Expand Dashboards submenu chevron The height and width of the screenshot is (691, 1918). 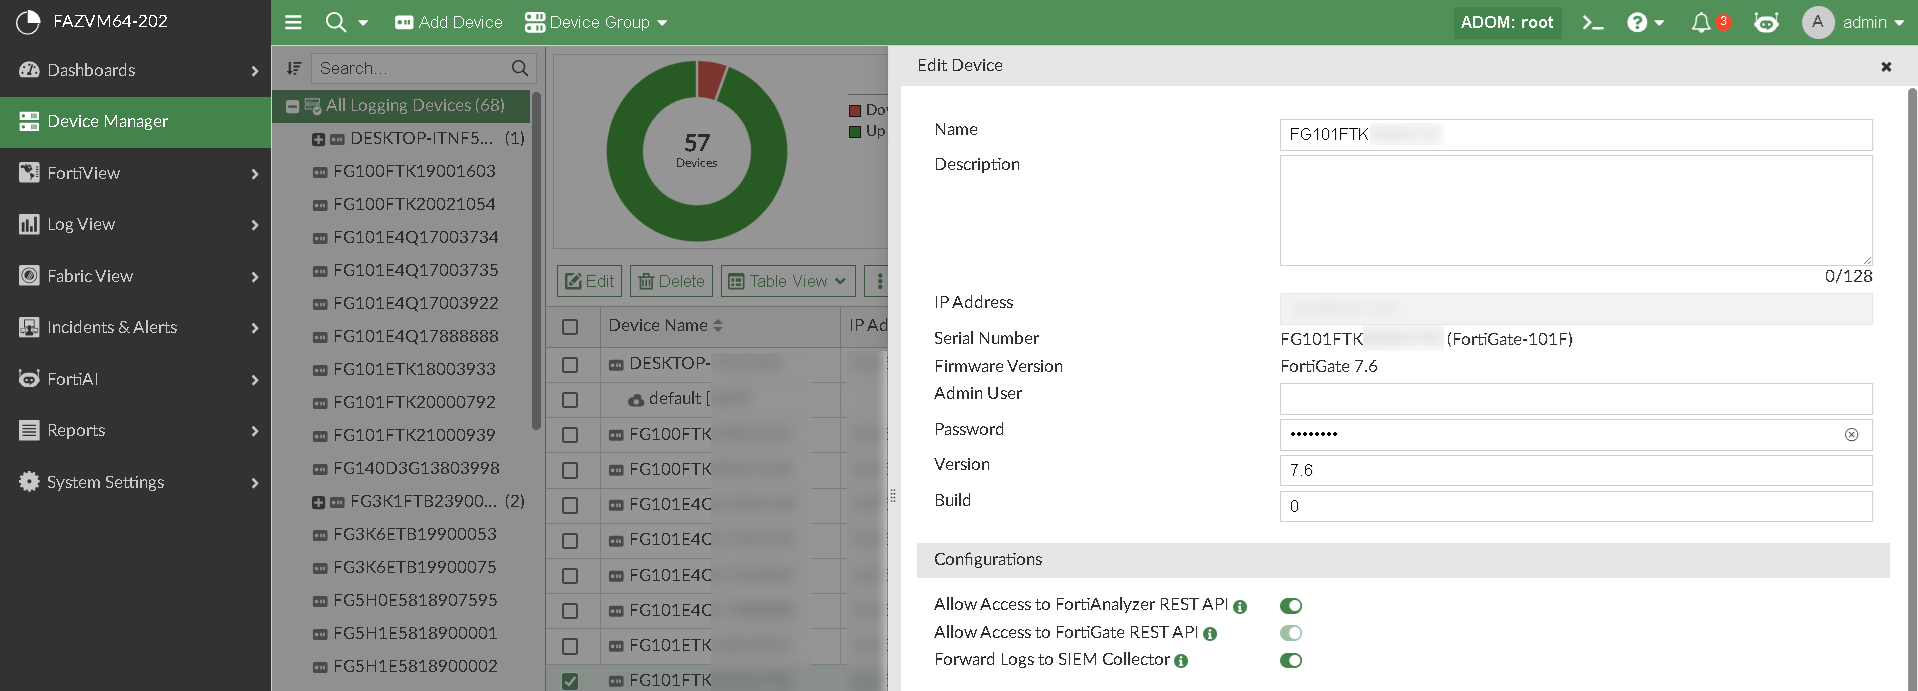[x=255, y=71]
